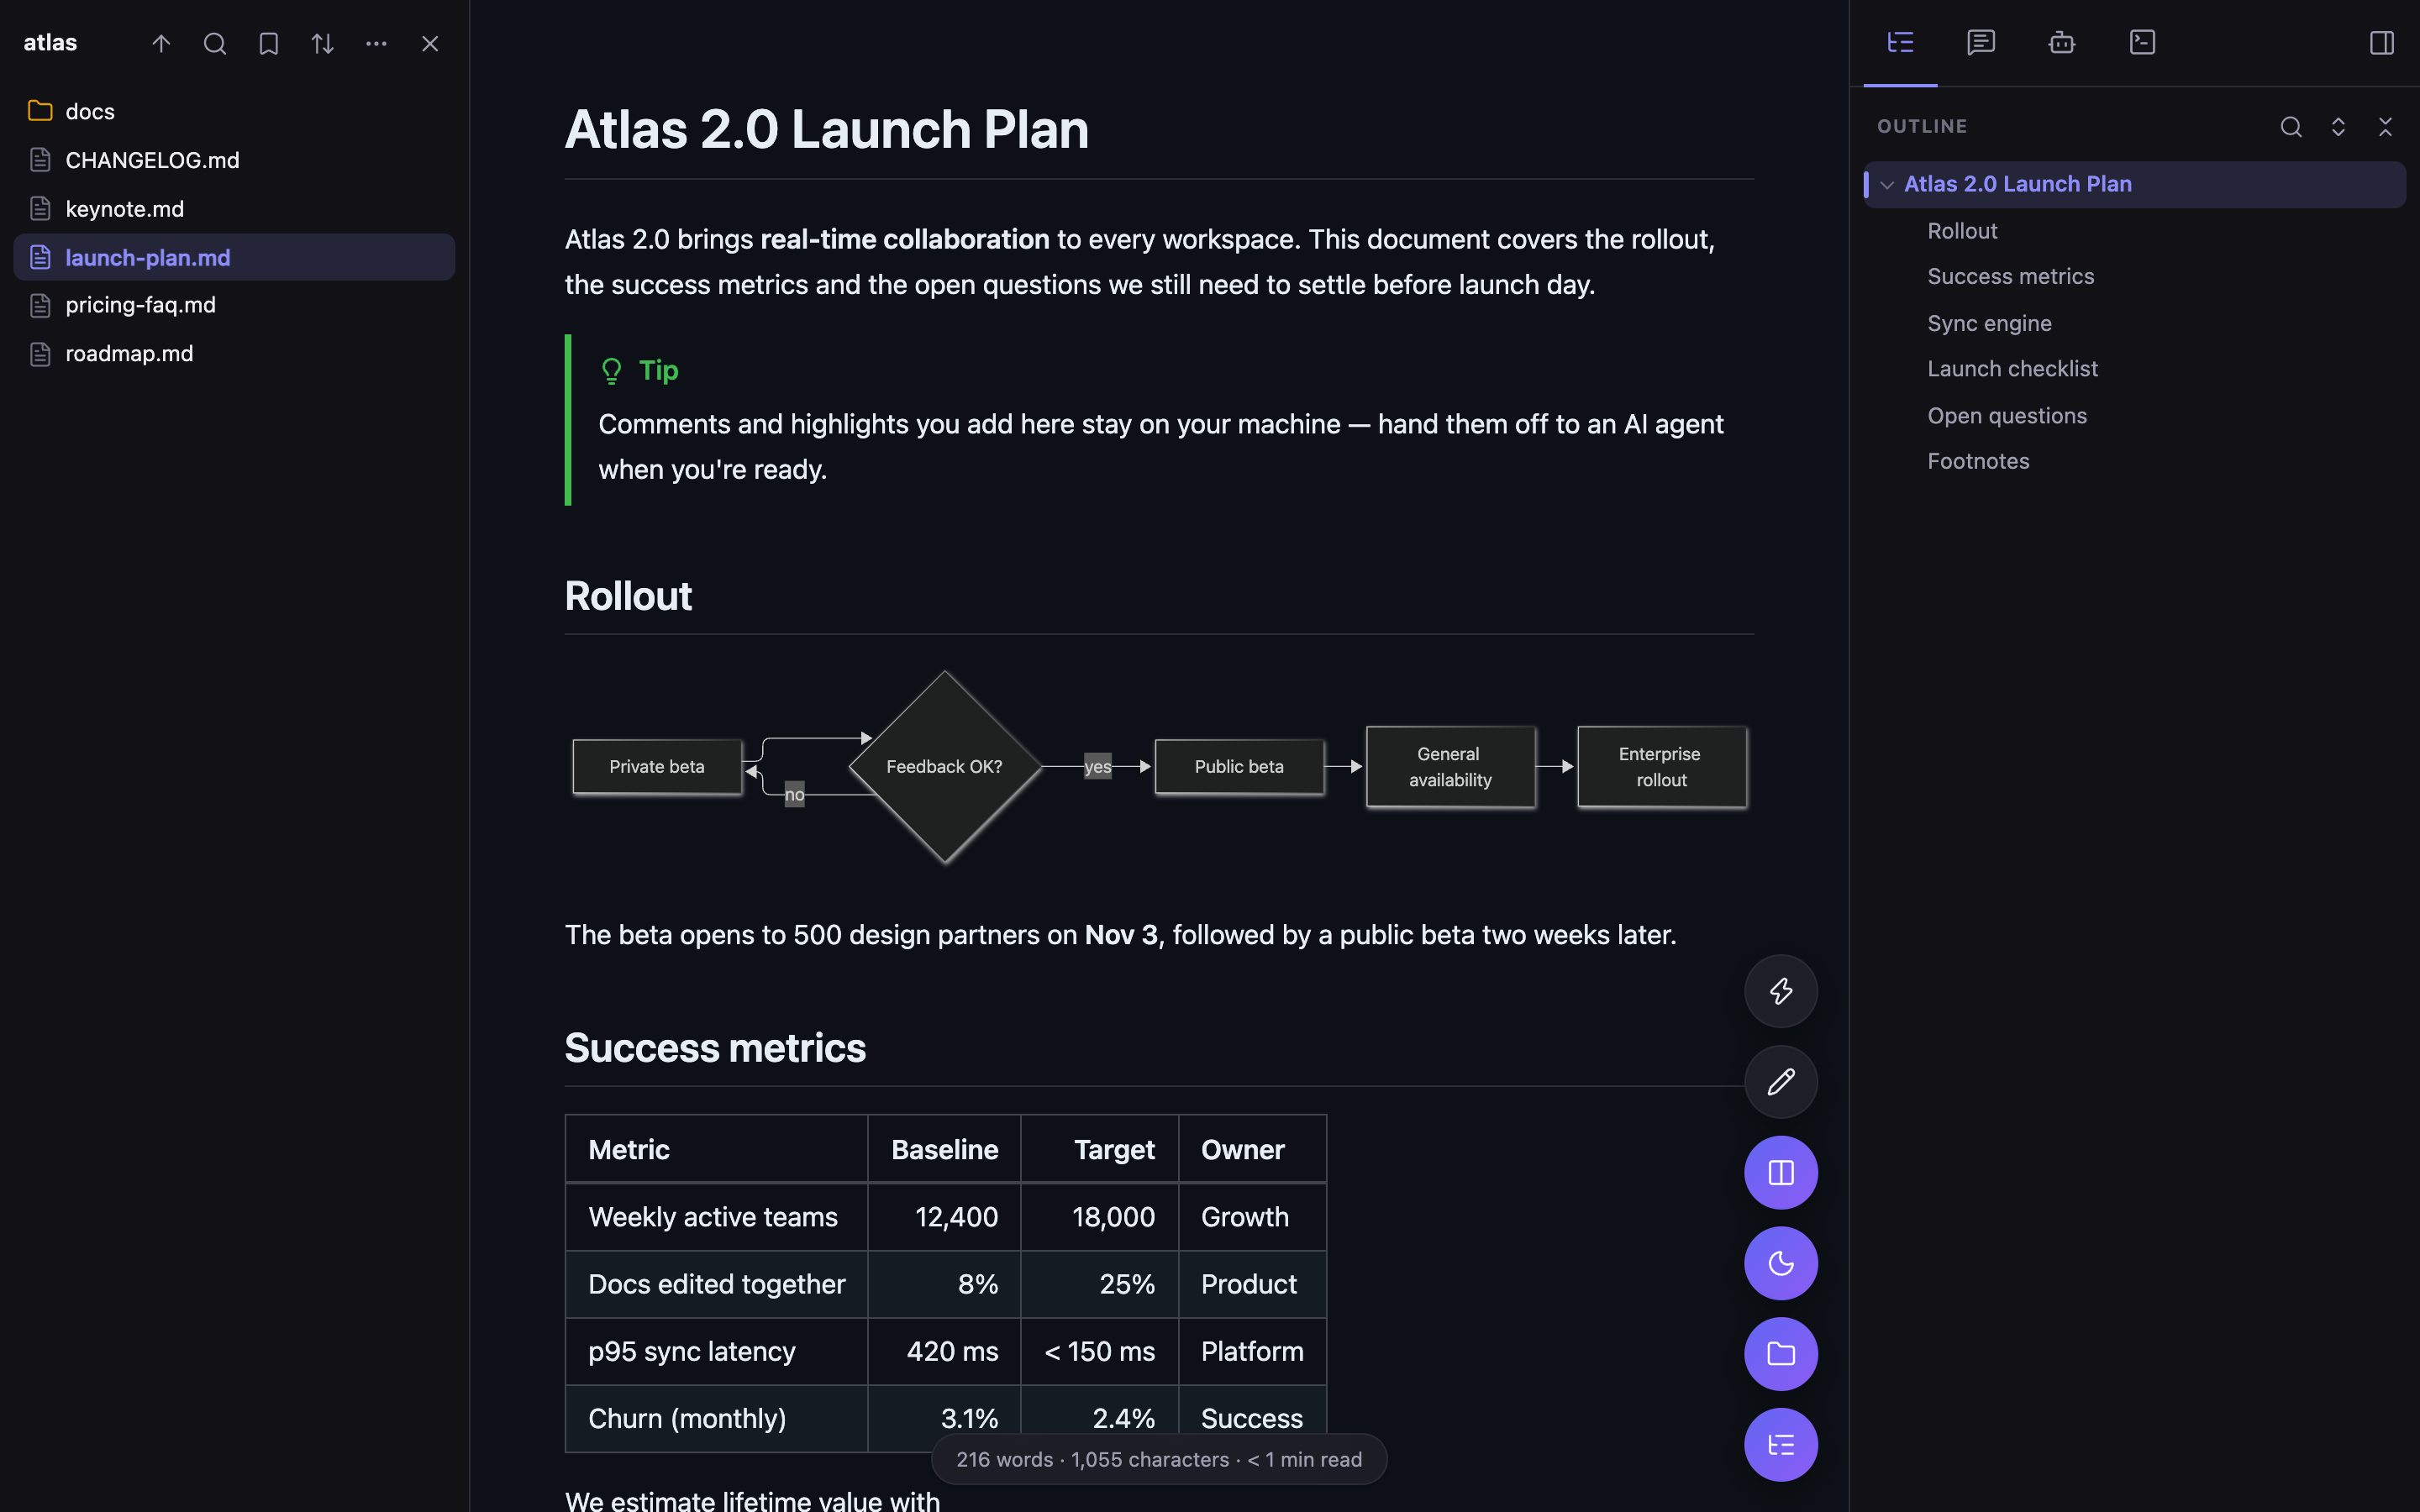Open CHANGELOG.md file

click(x=234, y=160)
